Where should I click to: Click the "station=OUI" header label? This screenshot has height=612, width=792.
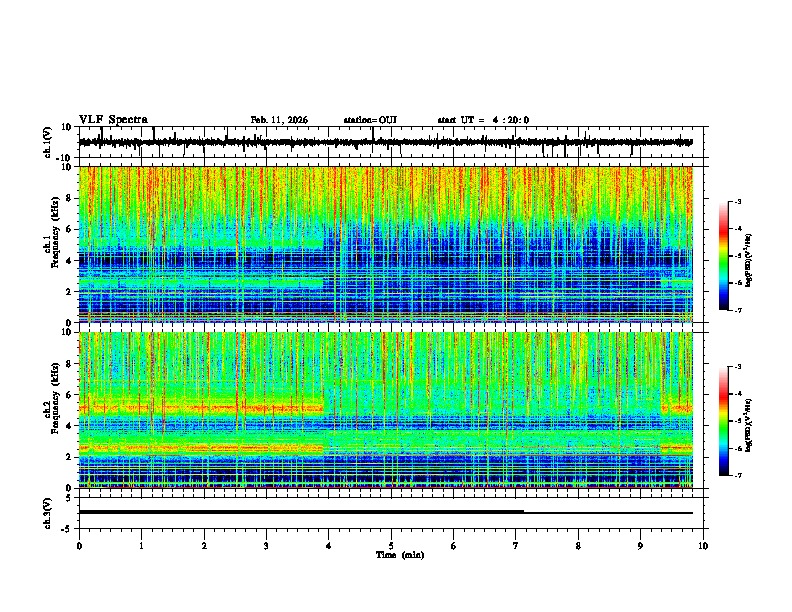pyautogui.click(x=370, y=120)
